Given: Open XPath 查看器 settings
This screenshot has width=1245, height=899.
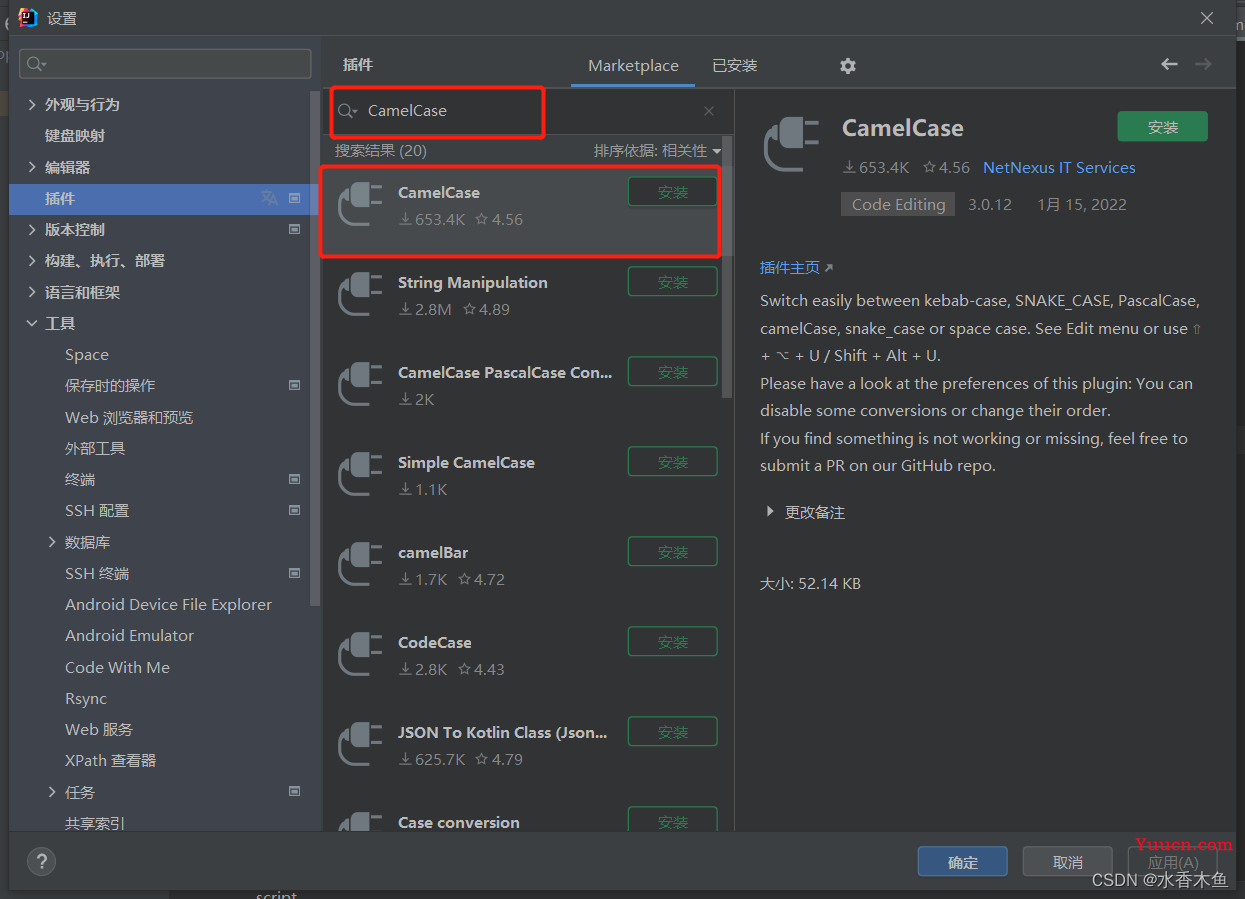Looking at the screenshot, I should click(110, 760).
